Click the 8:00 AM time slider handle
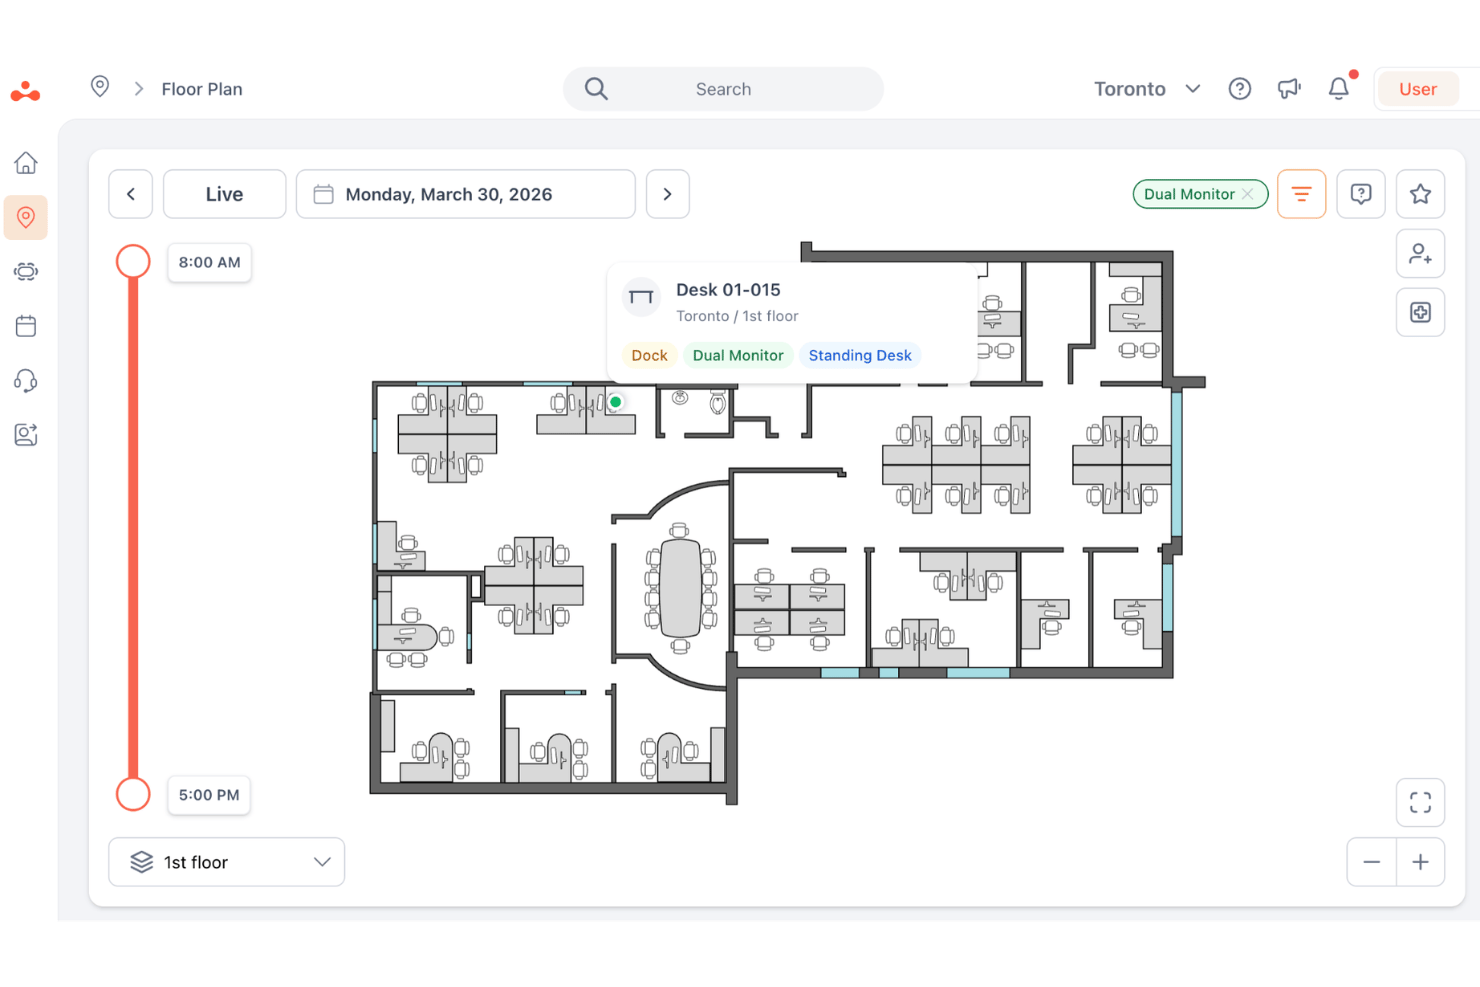Image resolution: width=1480 pixels, height=987 pixels. (x=133, y=262)
